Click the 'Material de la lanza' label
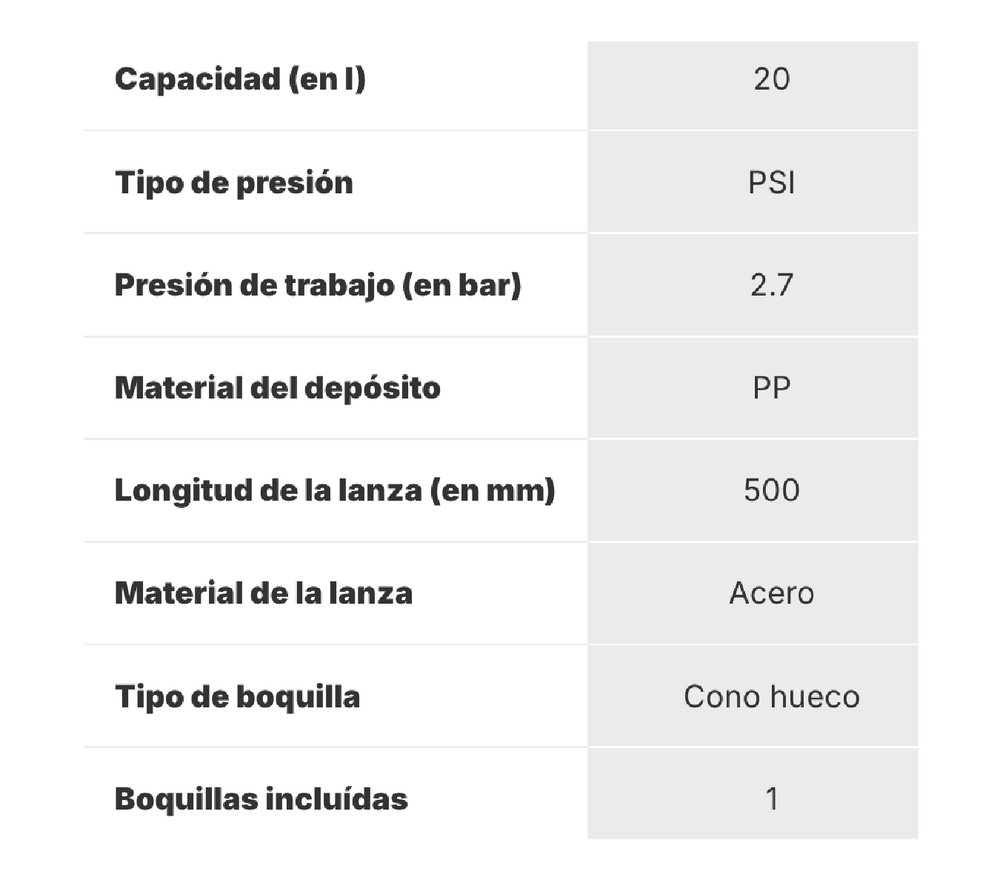This screenshot has height=880, width=1000. (x=263, y=593)
